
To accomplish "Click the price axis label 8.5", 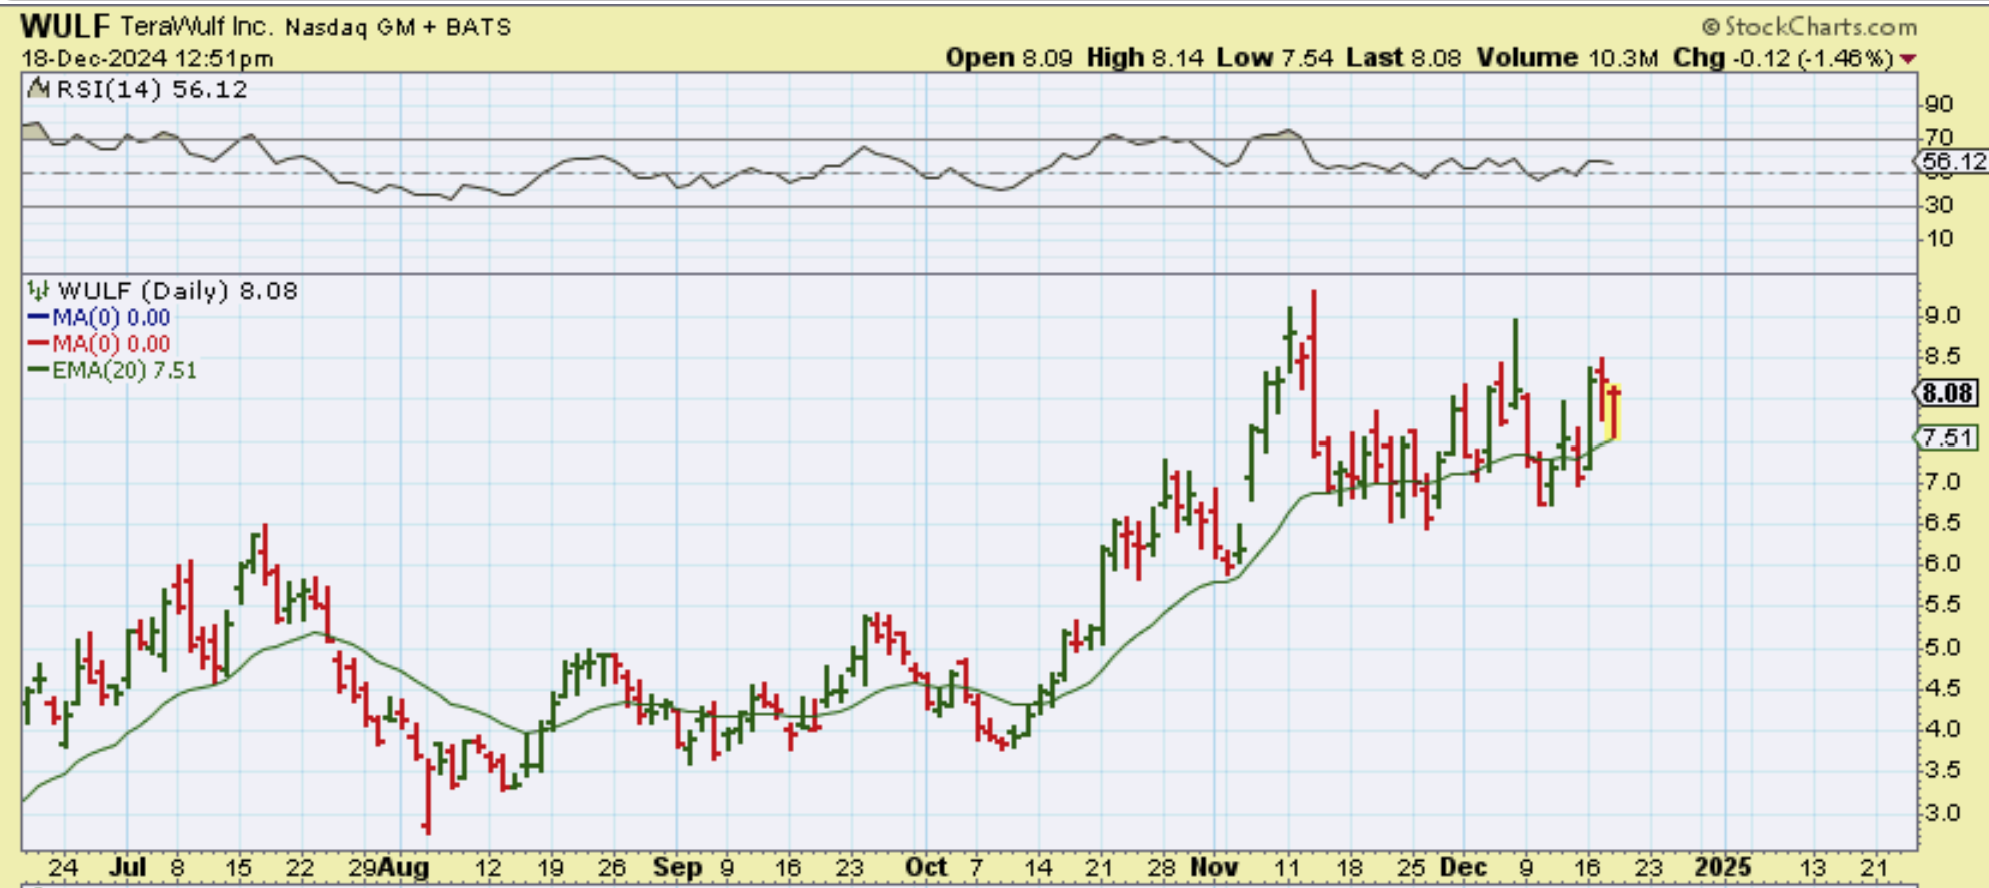I will point(1943,357).
